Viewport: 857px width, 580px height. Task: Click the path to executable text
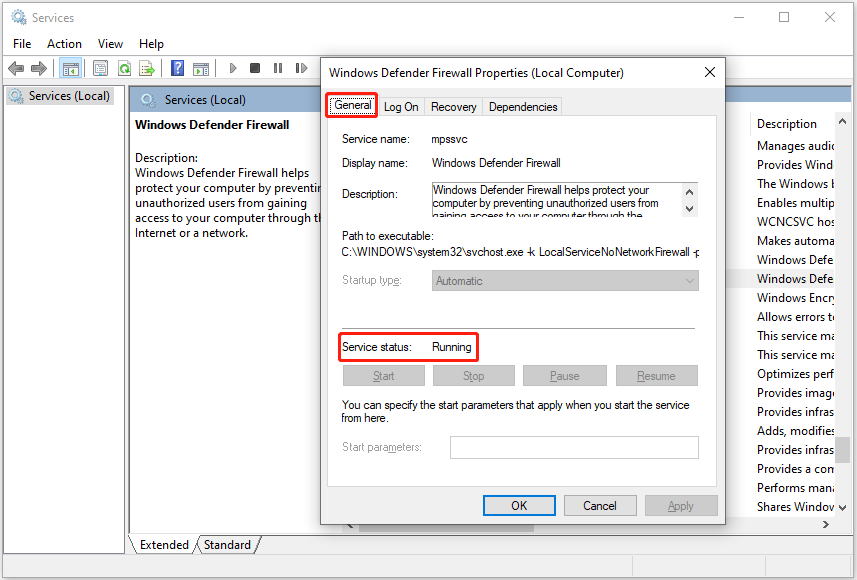tap(520, 252)
